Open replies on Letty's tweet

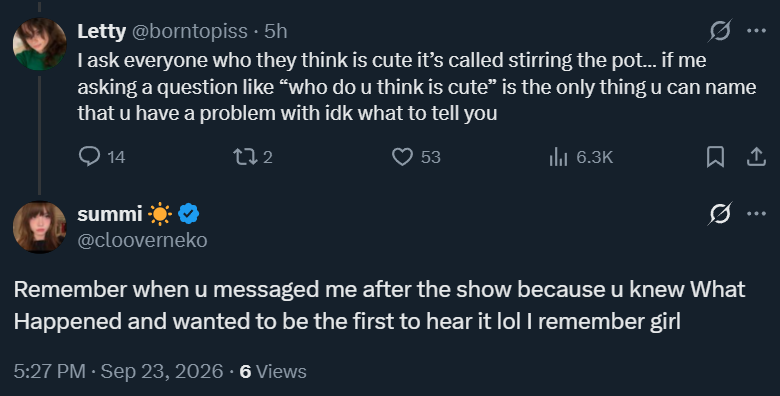tap(102, 157)
